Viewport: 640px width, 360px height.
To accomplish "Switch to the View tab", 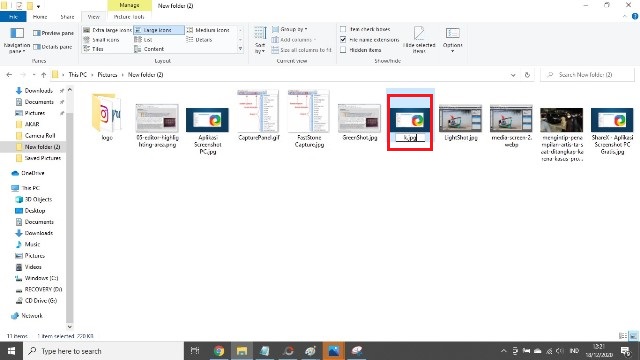I will [x=93, y=17].
